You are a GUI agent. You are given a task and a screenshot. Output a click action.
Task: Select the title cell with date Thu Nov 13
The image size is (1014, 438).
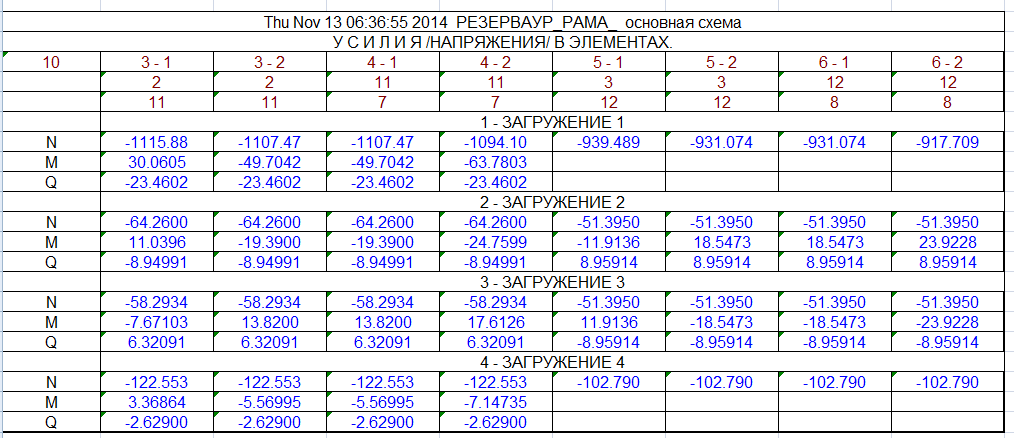tap(502, 22)
